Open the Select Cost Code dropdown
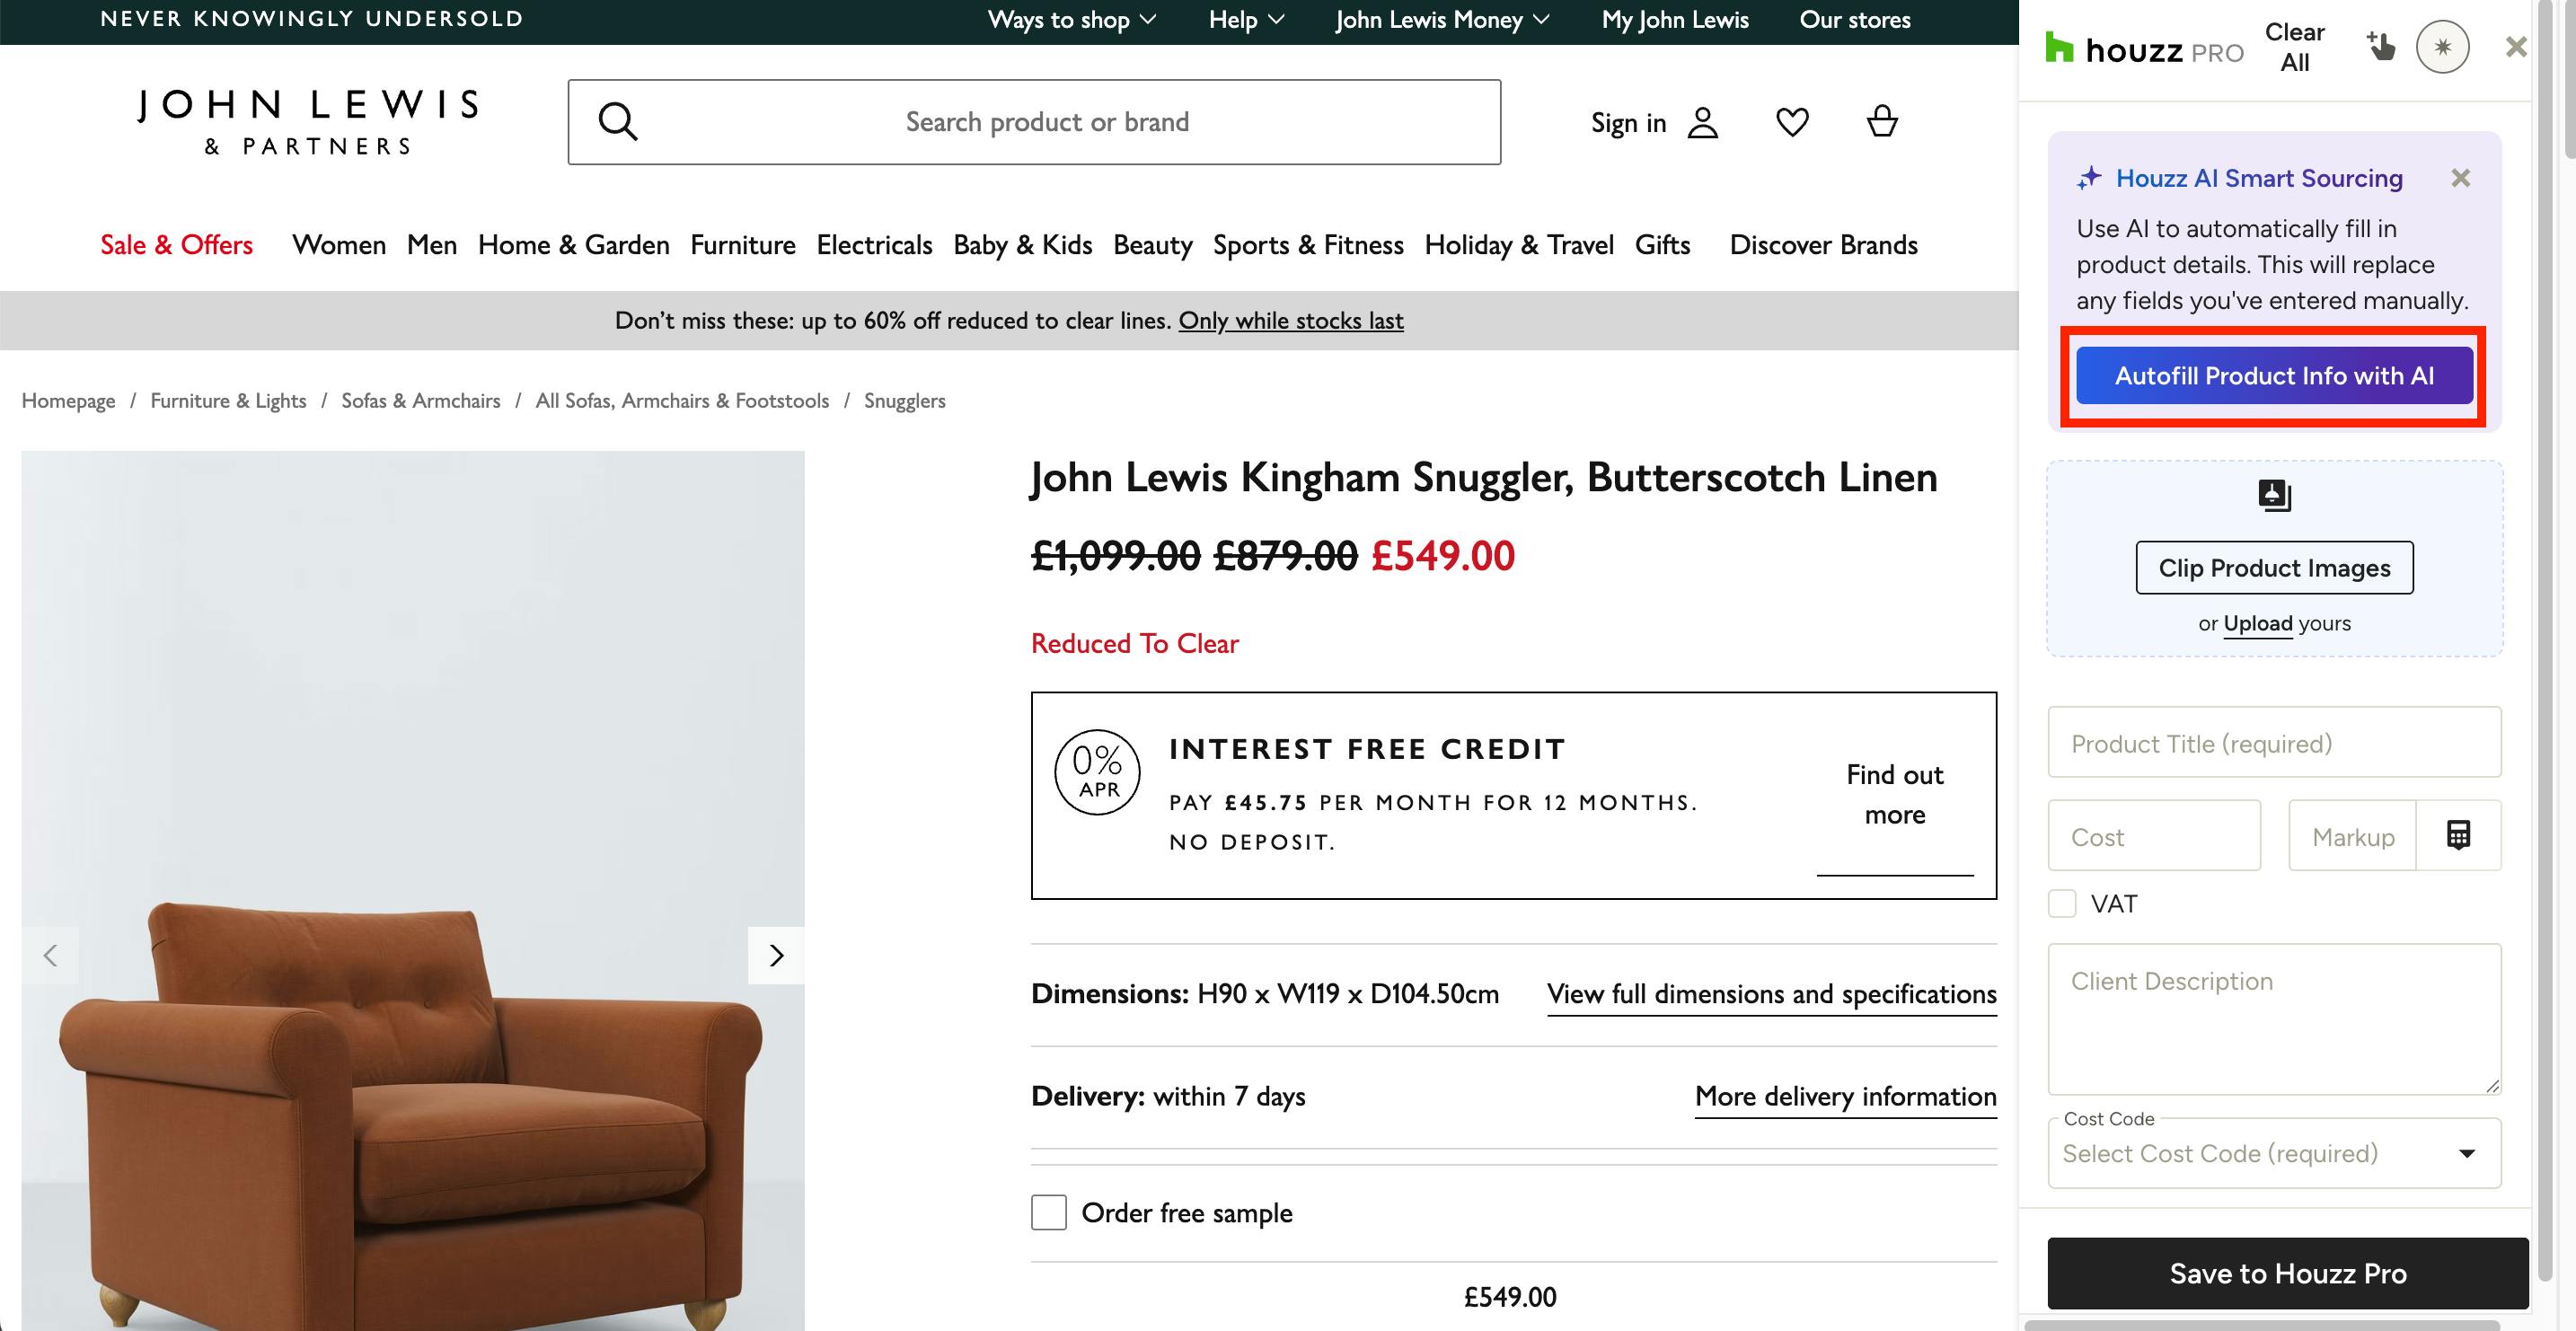This screenshot has height=1331, width=2576. pyautogui.click(x=2274, y=1153)
